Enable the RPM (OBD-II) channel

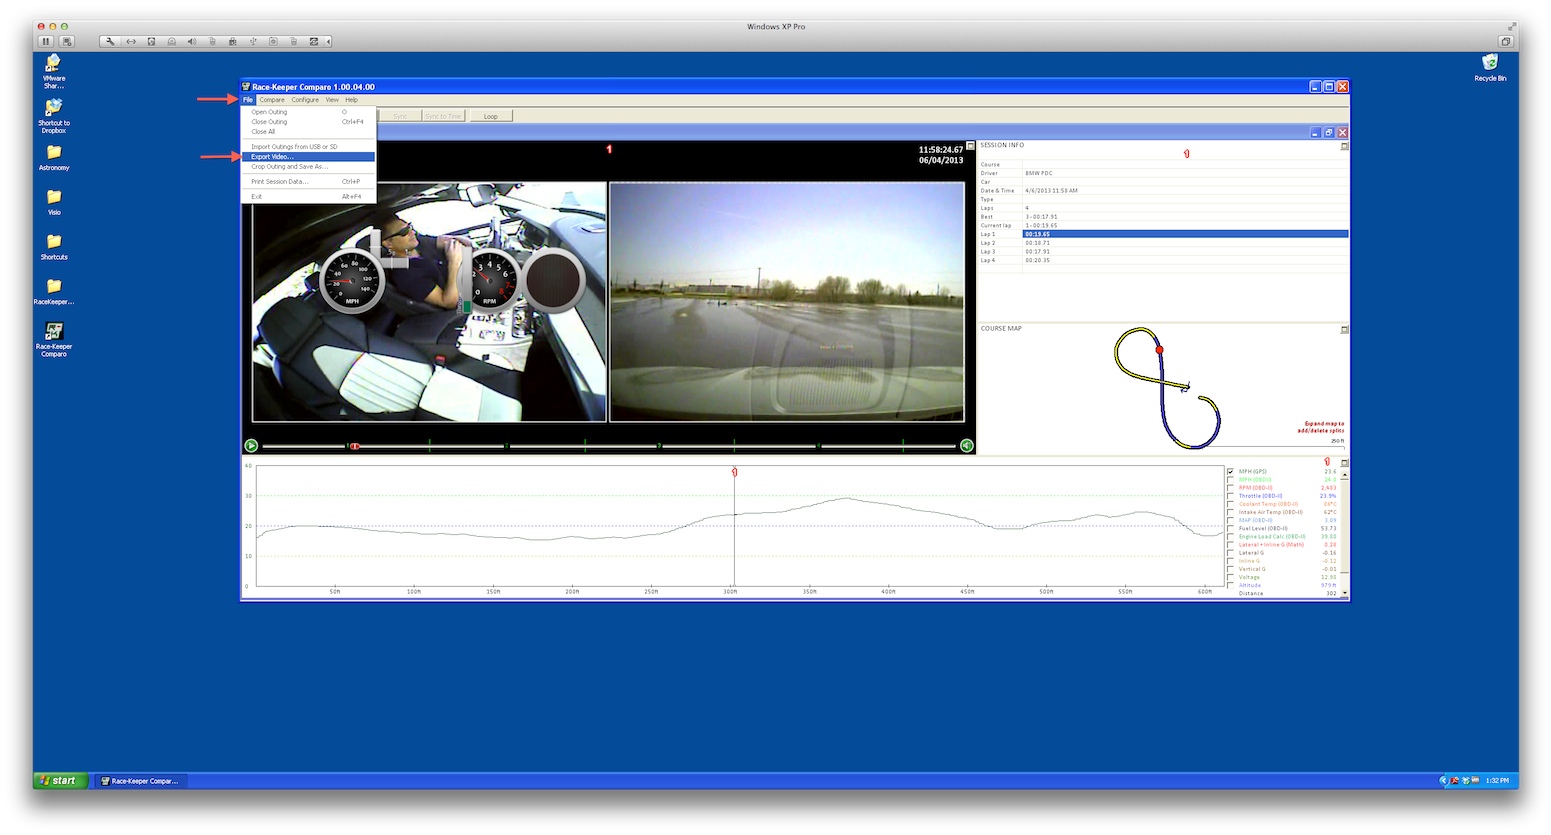tap(1231, 488)
